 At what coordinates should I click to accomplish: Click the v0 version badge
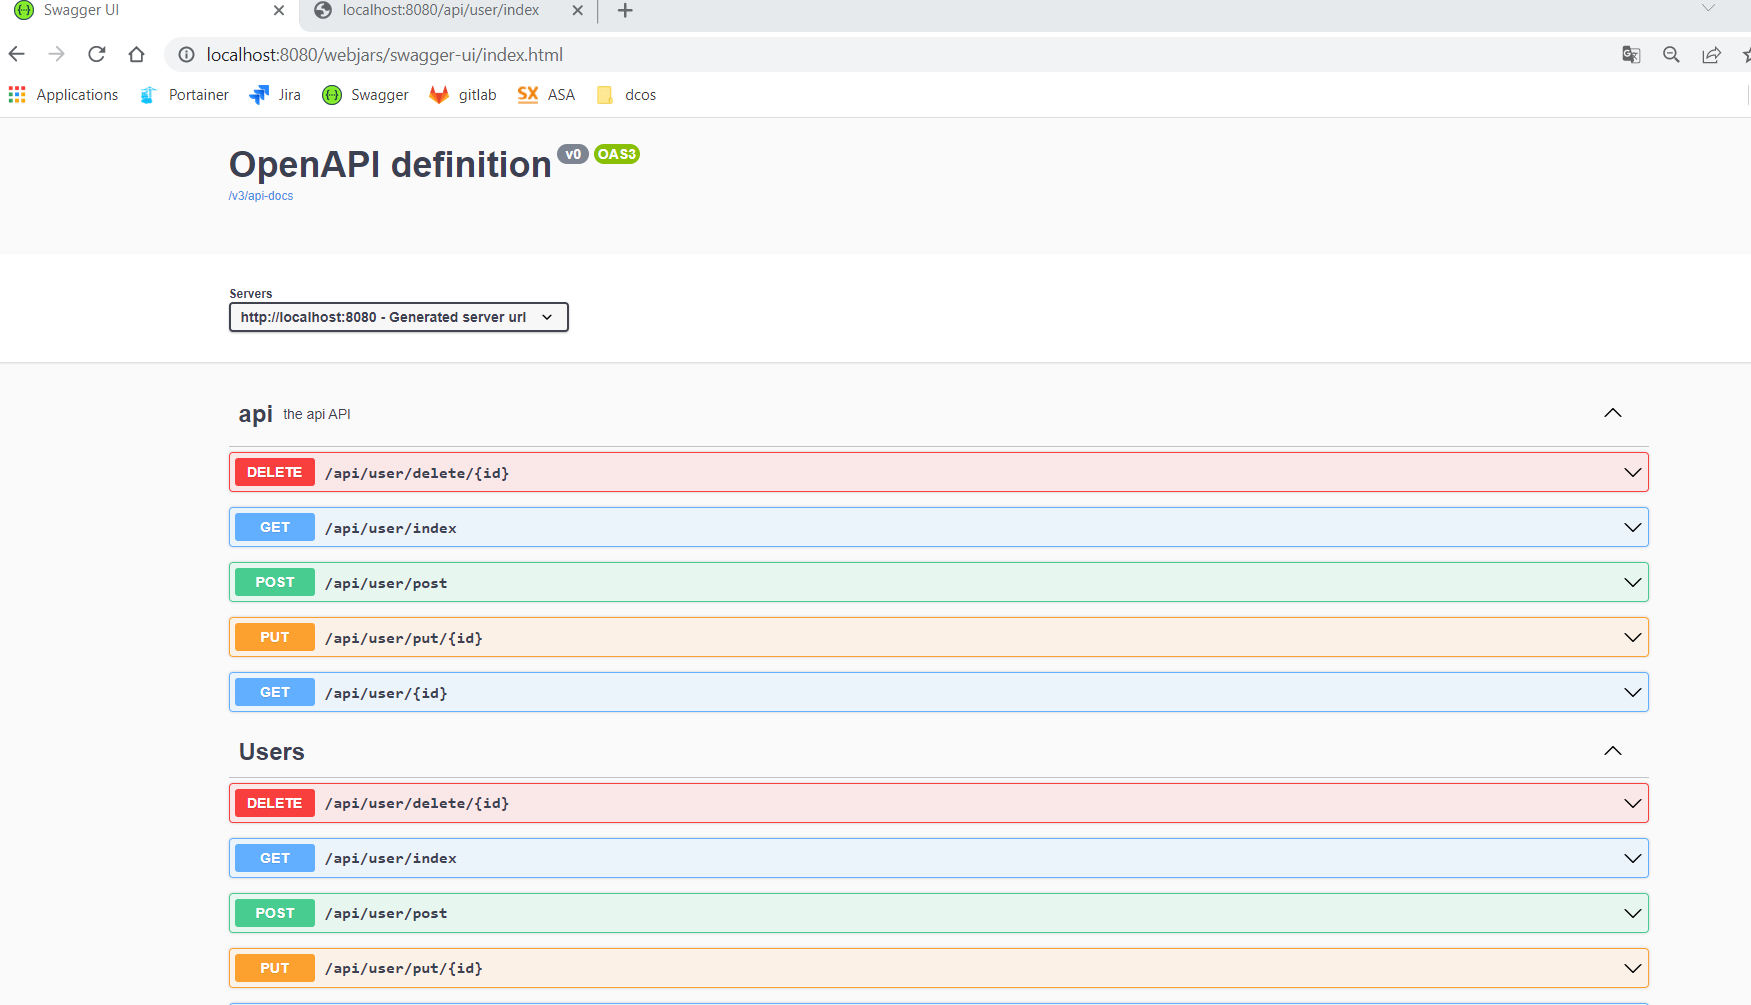(573, 154)
